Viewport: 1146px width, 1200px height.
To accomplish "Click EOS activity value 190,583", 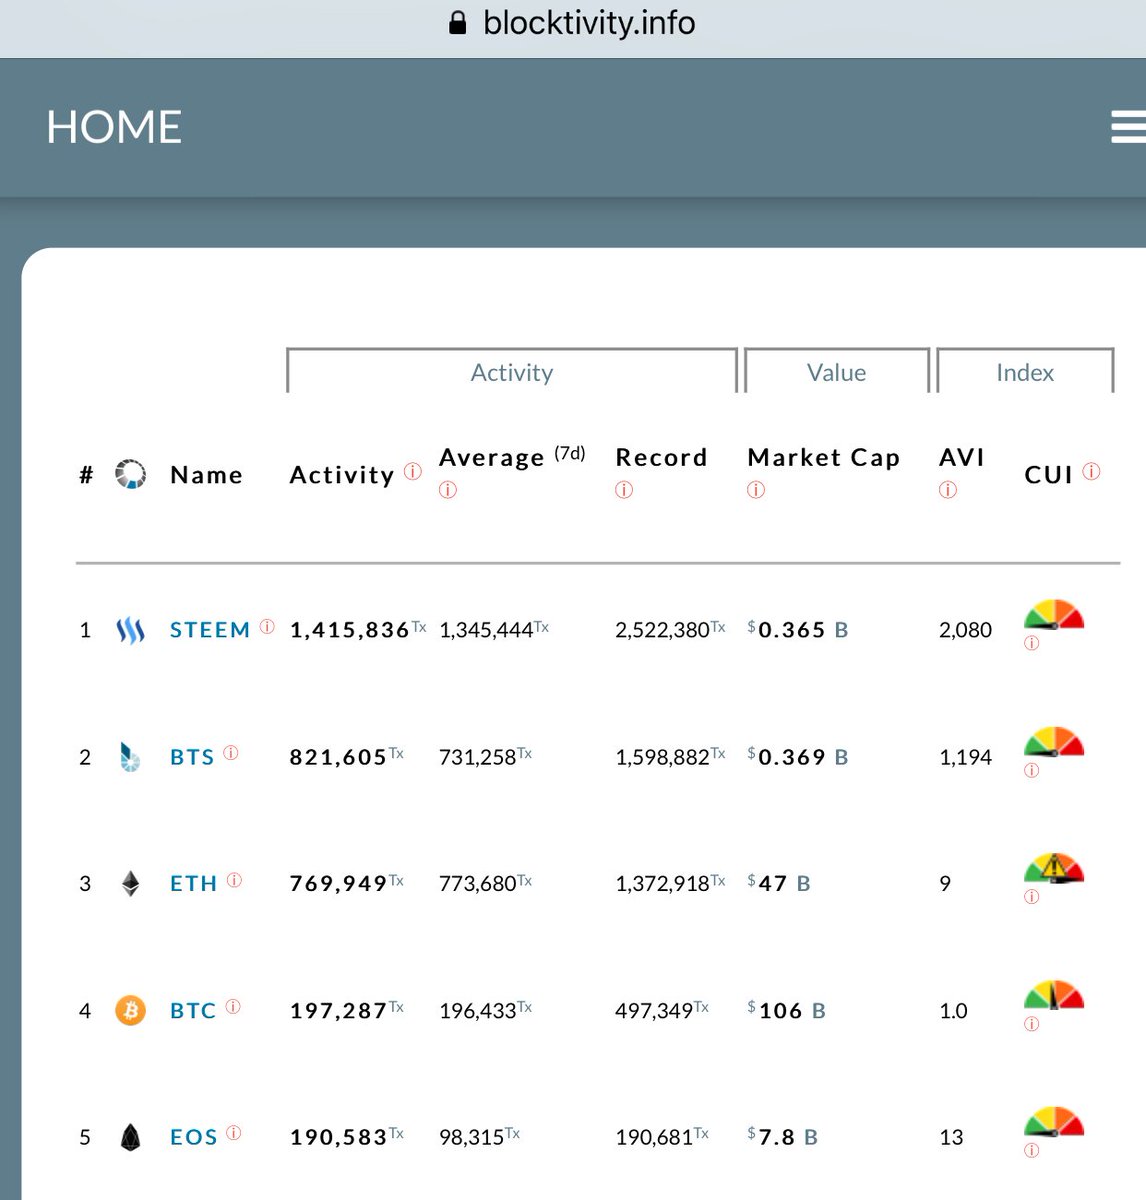I will point(338,1137).
